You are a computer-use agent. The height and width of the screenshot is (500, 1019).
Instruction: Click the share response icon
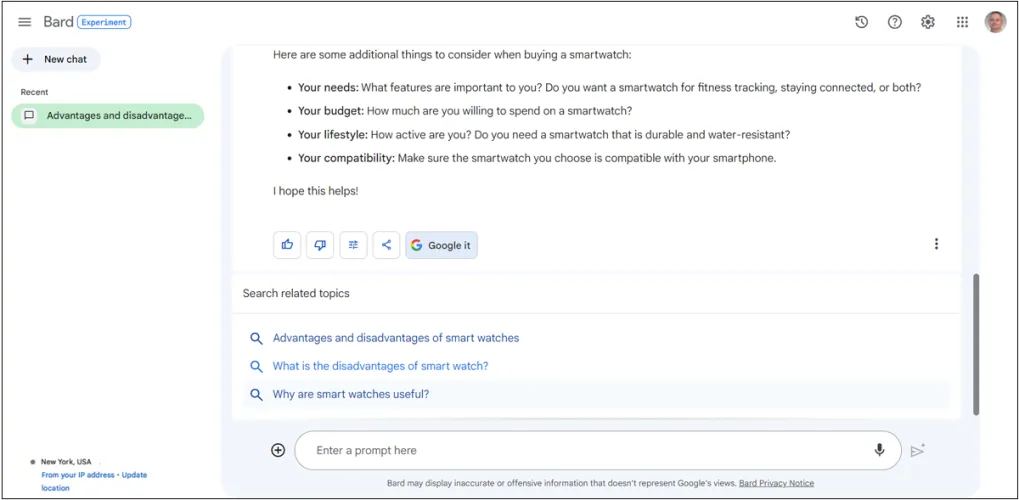(x=386, y=245)
